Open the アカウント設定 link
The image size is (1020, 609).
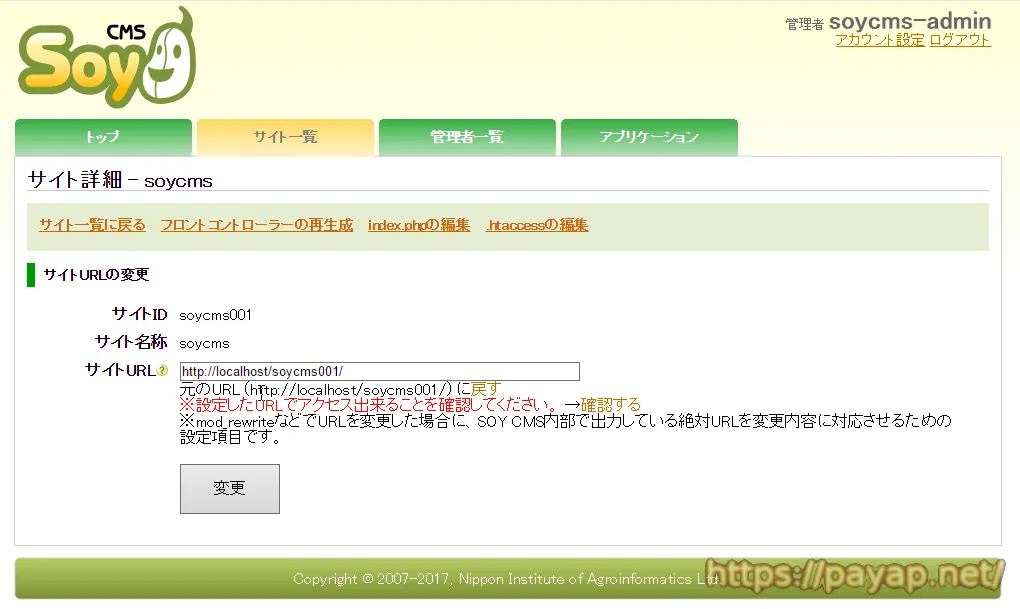pos(880,40)
